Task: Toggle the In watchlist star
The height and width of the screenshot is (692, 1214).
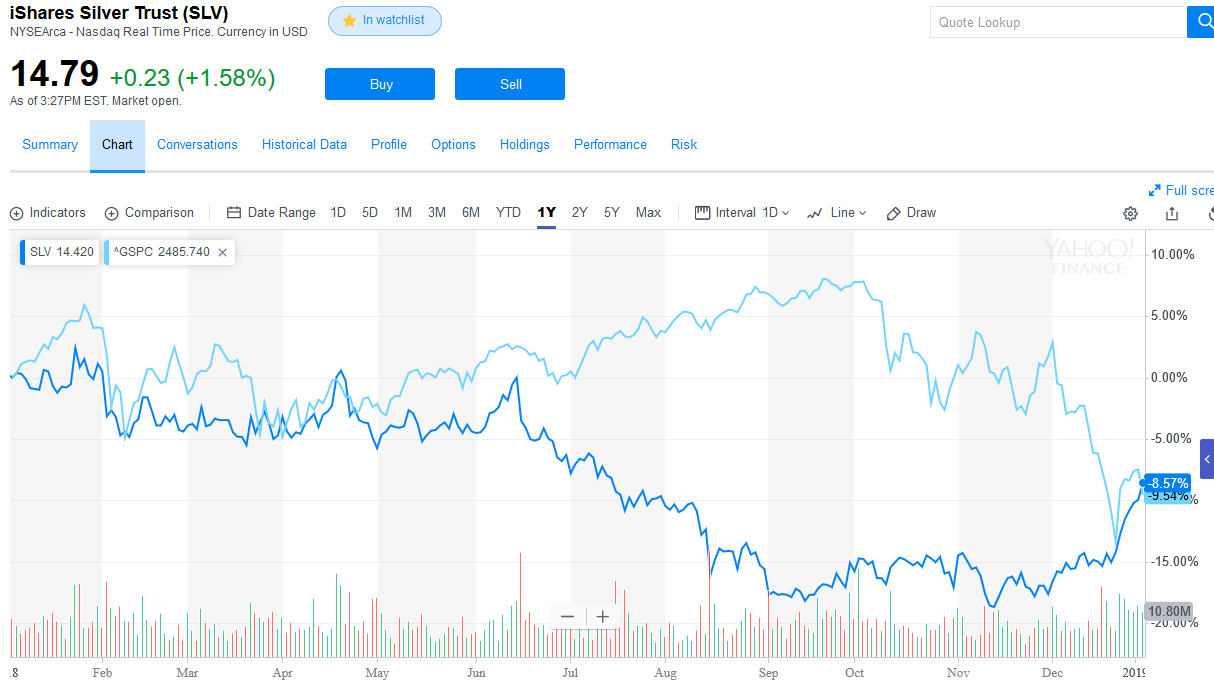Action: [385, 21]
